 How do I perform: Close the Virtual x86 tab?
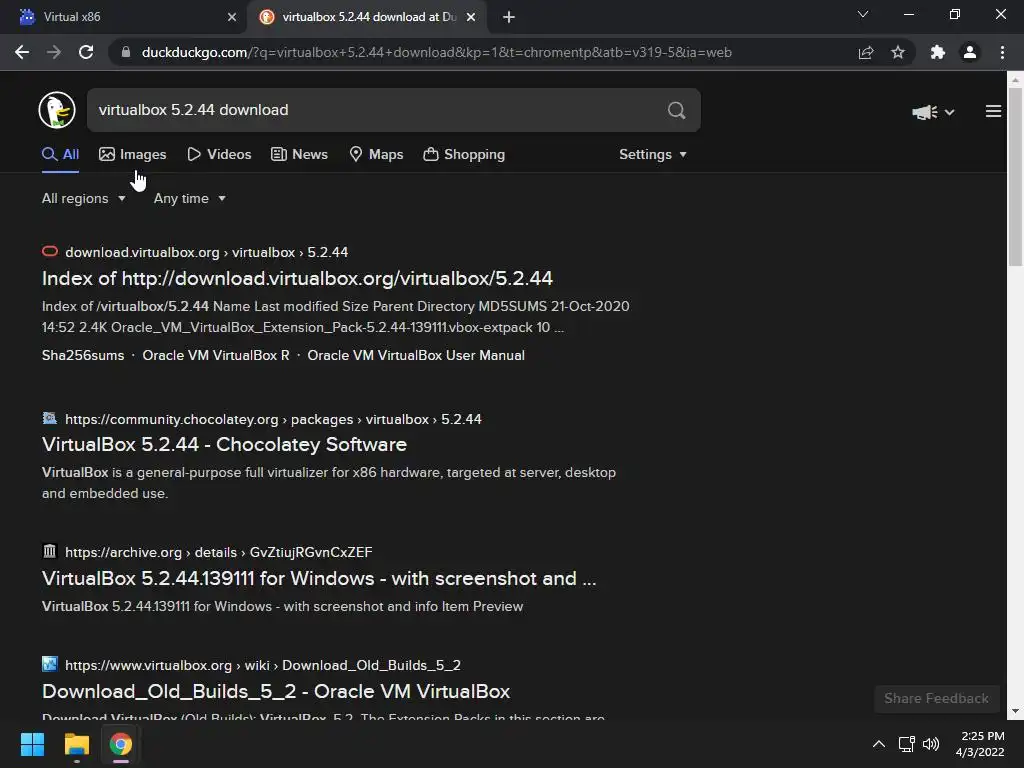coord(232,17)
